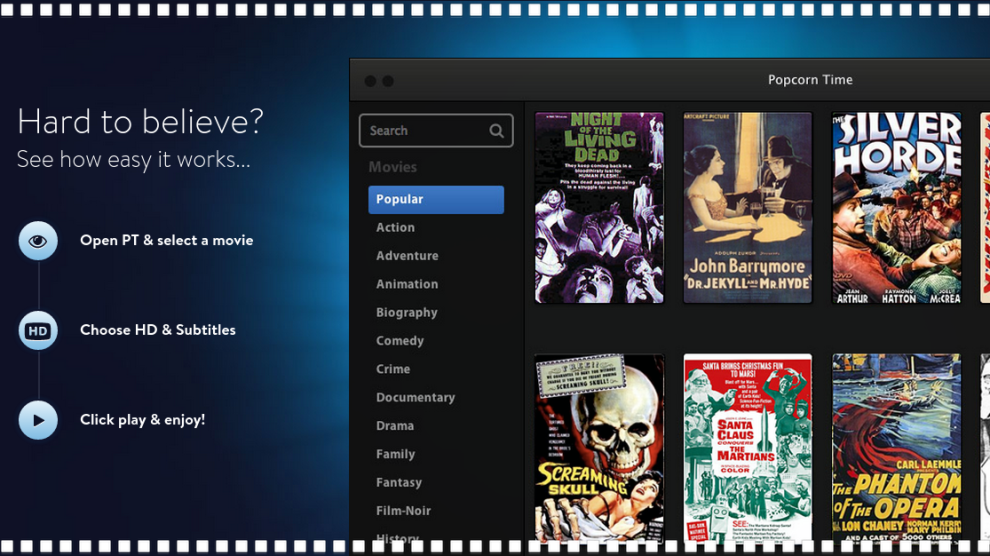Click the magnifying glass search icon
This screenshot has width=990, height=556.
(x=496, y=131)
